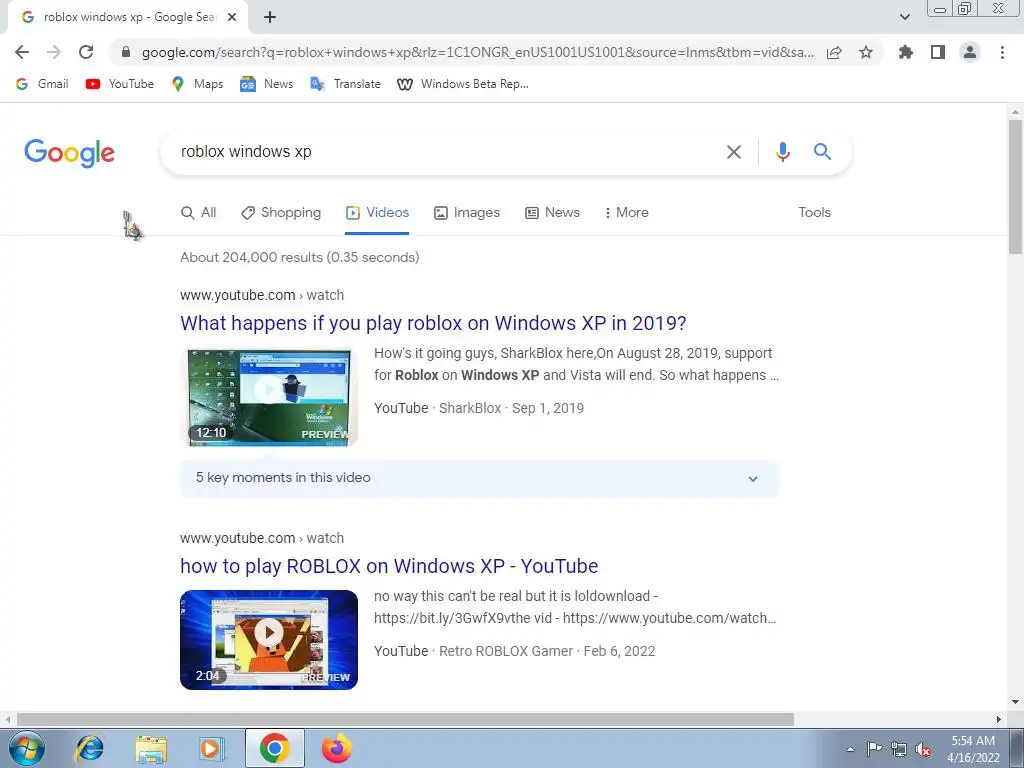1024x768 pixels.
Task: Play the 2:04 video thumbnail
Action: (x=269, y=640)
